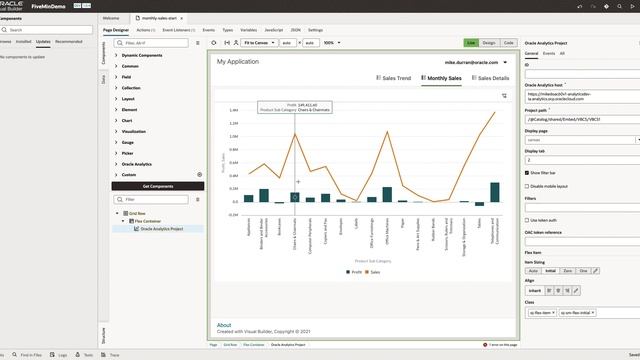Expand the Oracle Analytics category

point(116,164)
